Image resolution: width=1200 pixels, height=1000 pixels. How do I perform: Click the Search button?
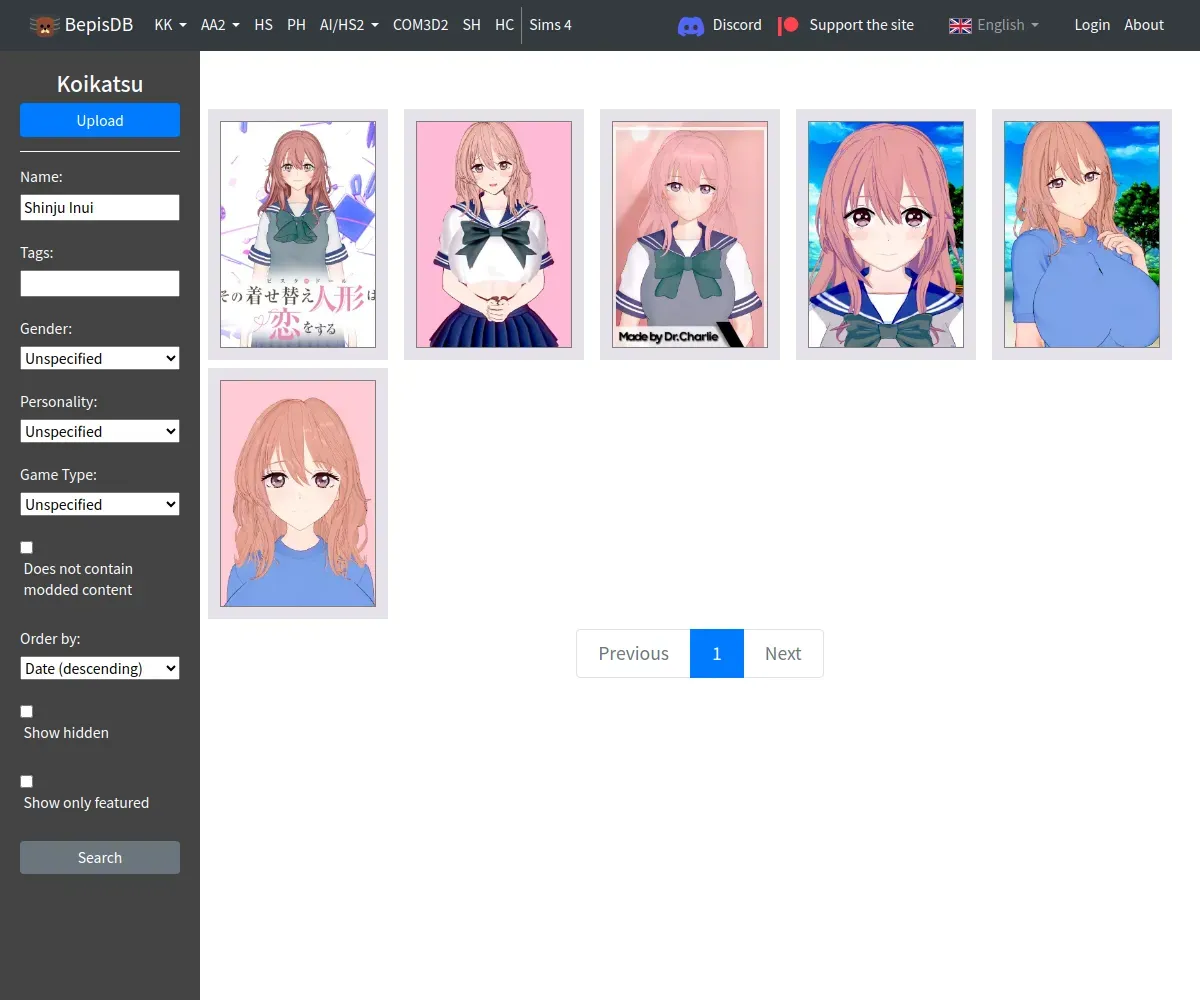click(x=100, y=857)
